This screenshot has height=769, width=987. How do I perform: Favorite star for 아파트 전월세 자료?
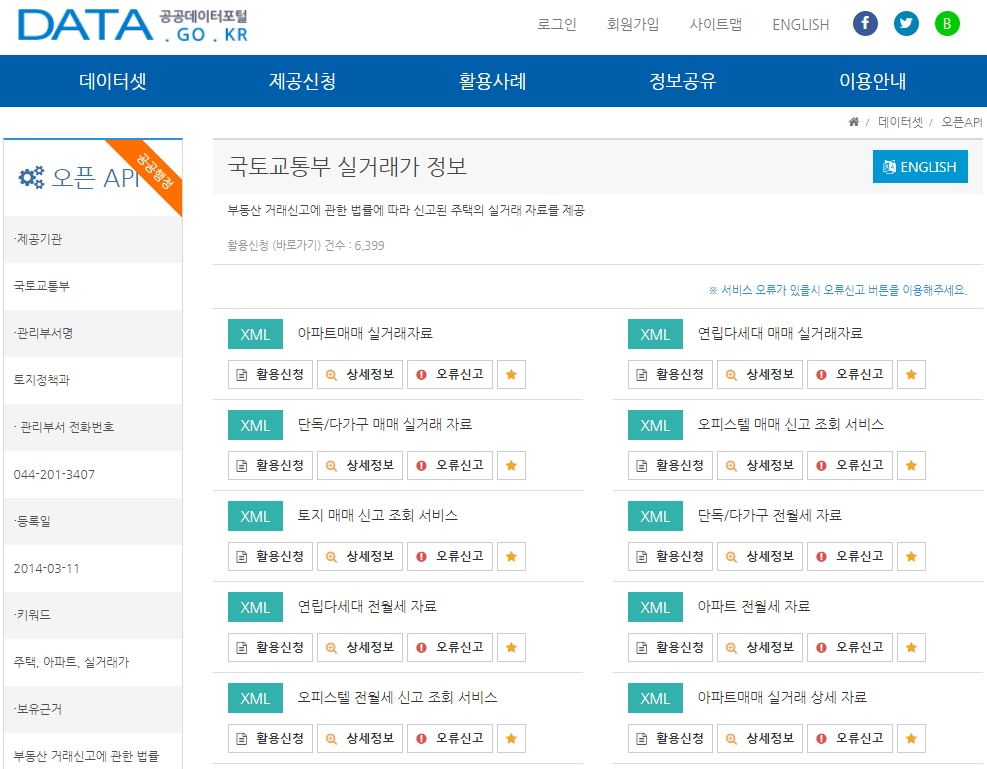pos(911,648)
